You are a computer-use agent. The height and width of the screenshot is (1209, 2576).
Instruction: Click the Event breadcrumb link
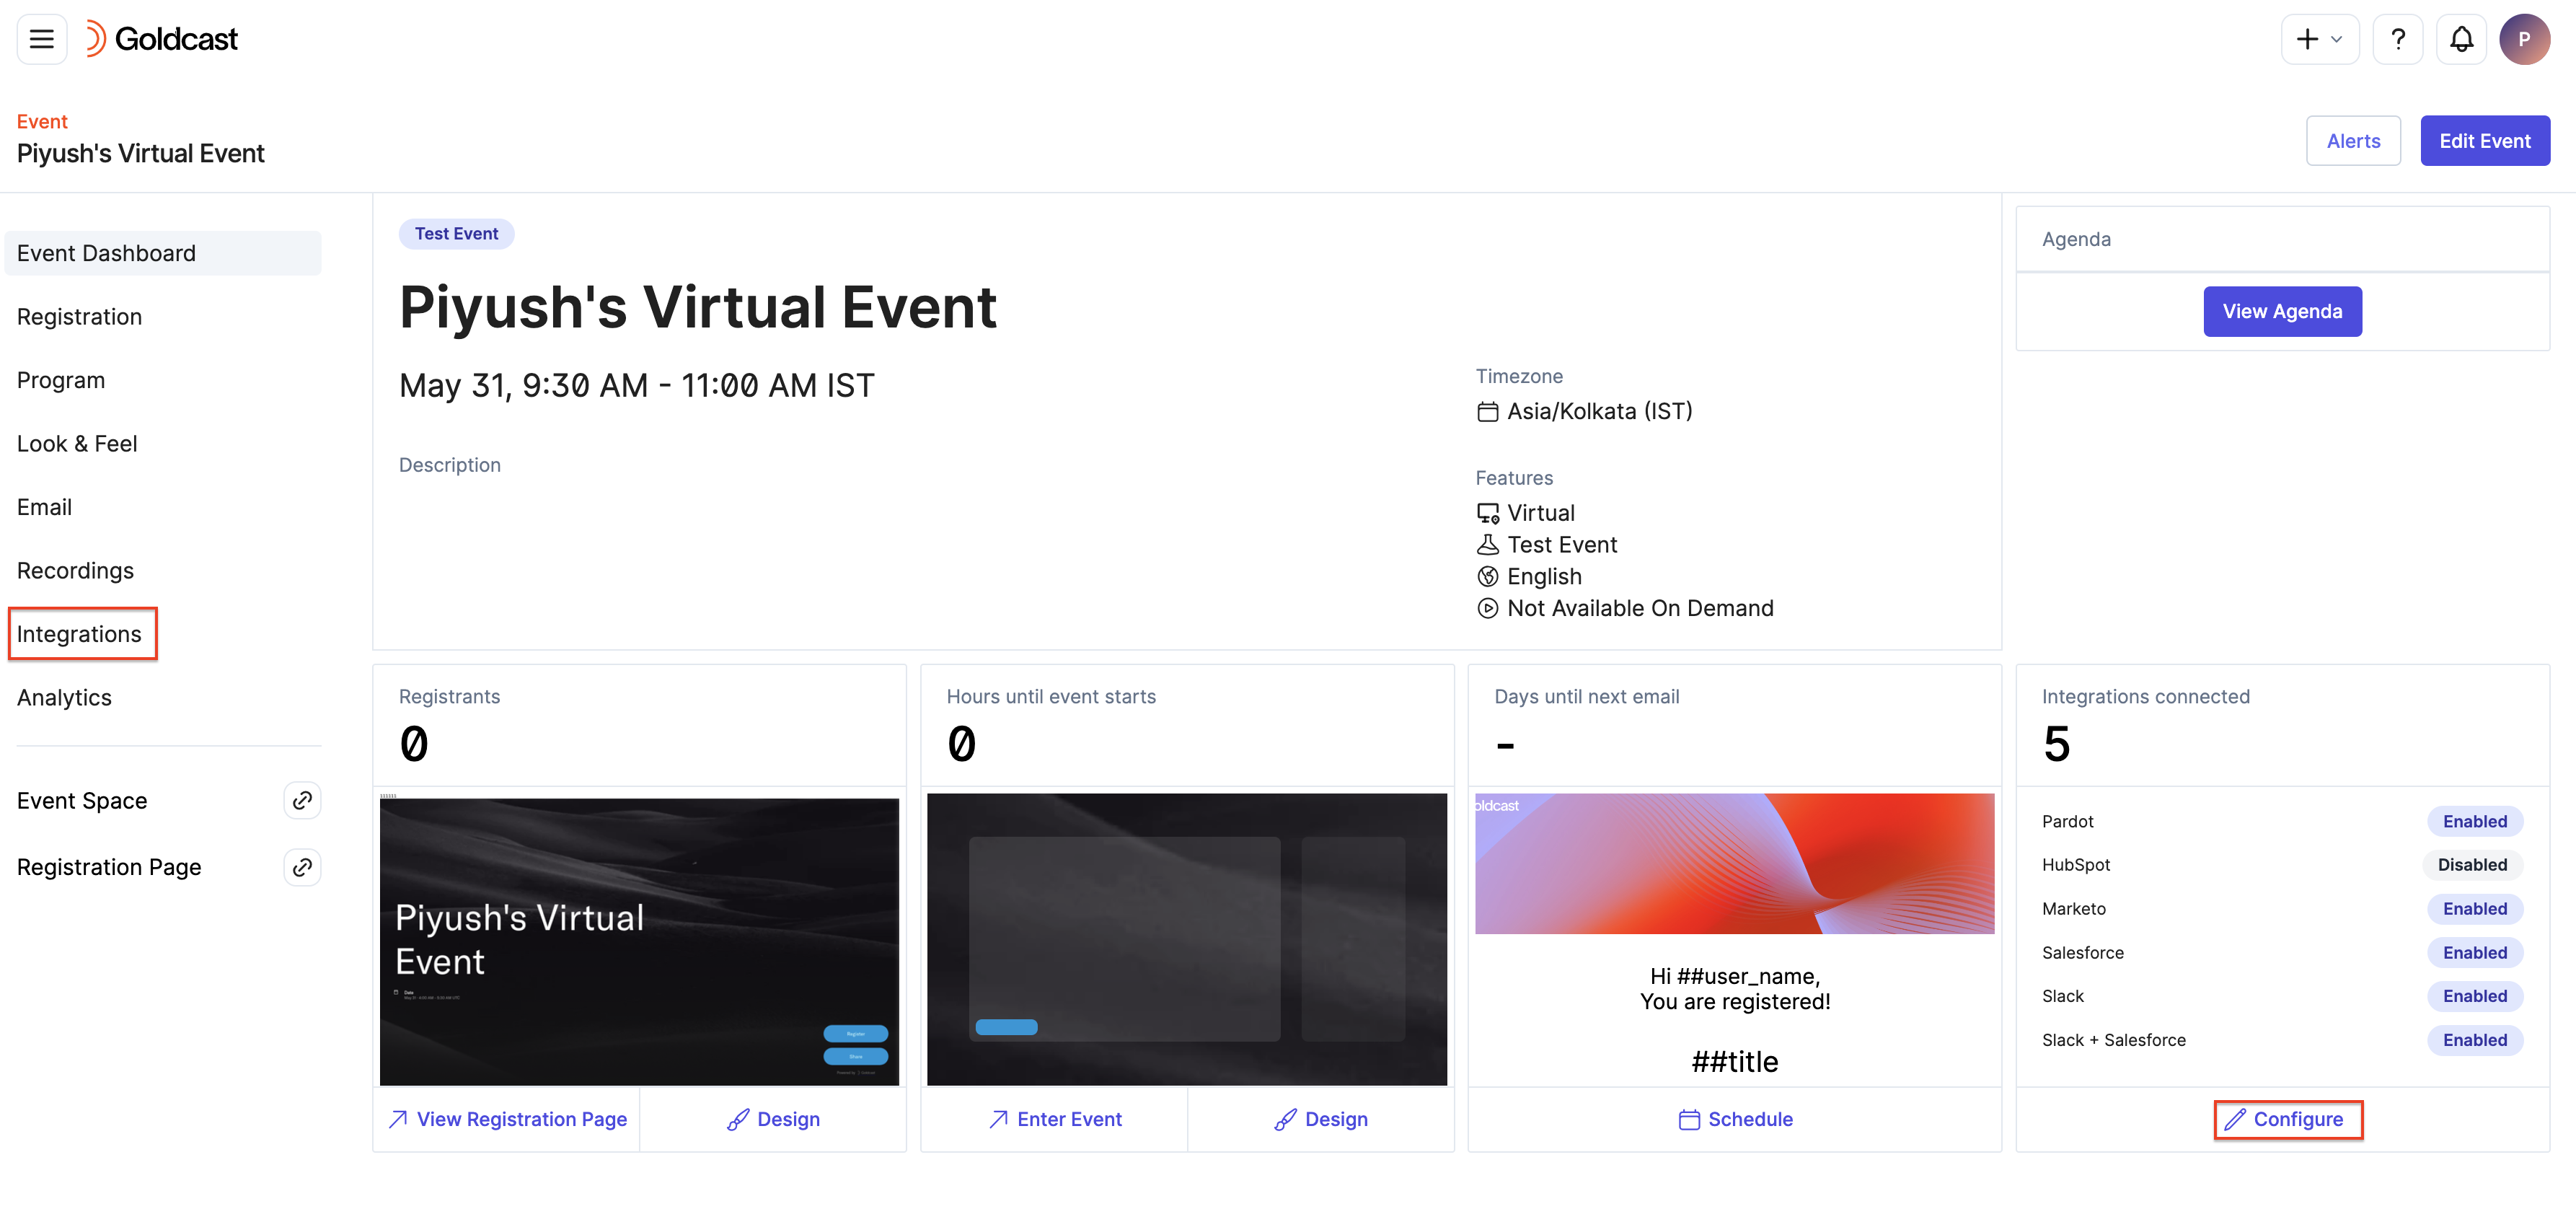(42, 121)
